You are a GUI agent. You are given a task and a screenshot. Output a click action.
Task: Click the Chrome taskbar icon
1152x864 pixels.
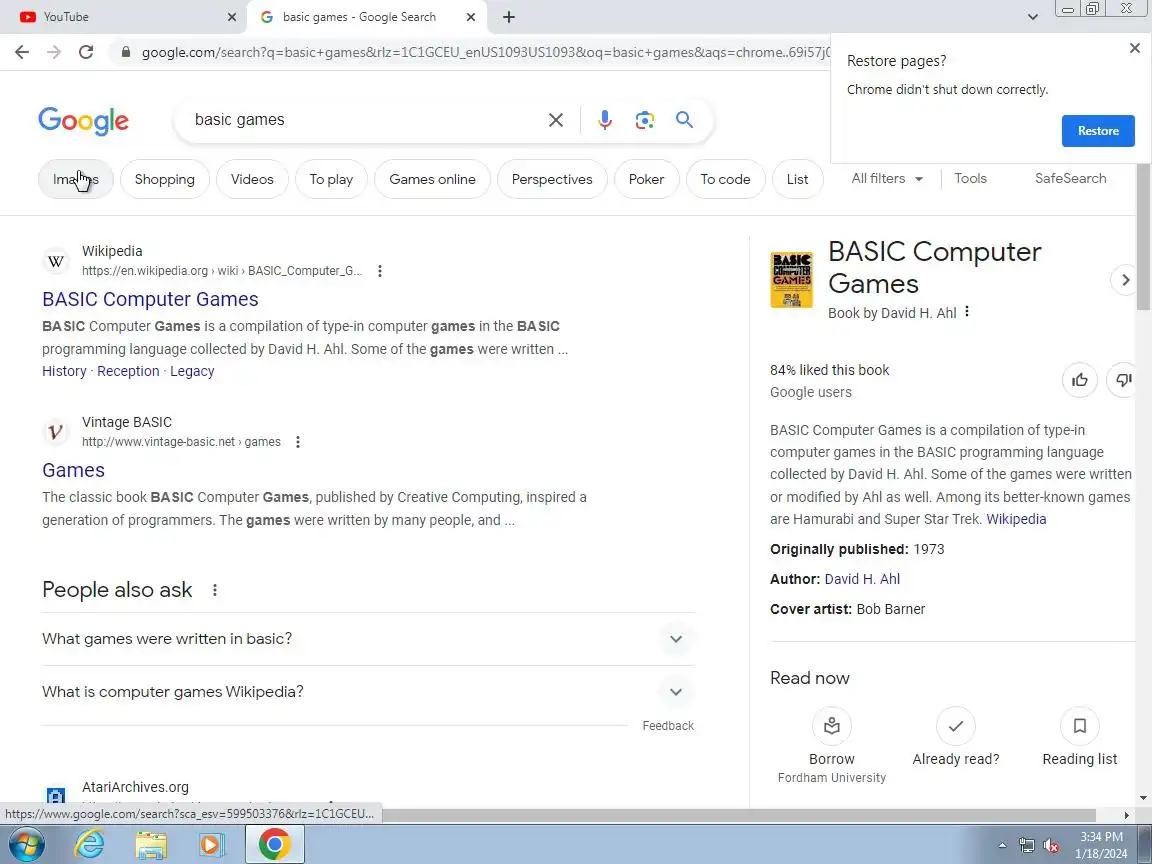click(x=274, y=845)
